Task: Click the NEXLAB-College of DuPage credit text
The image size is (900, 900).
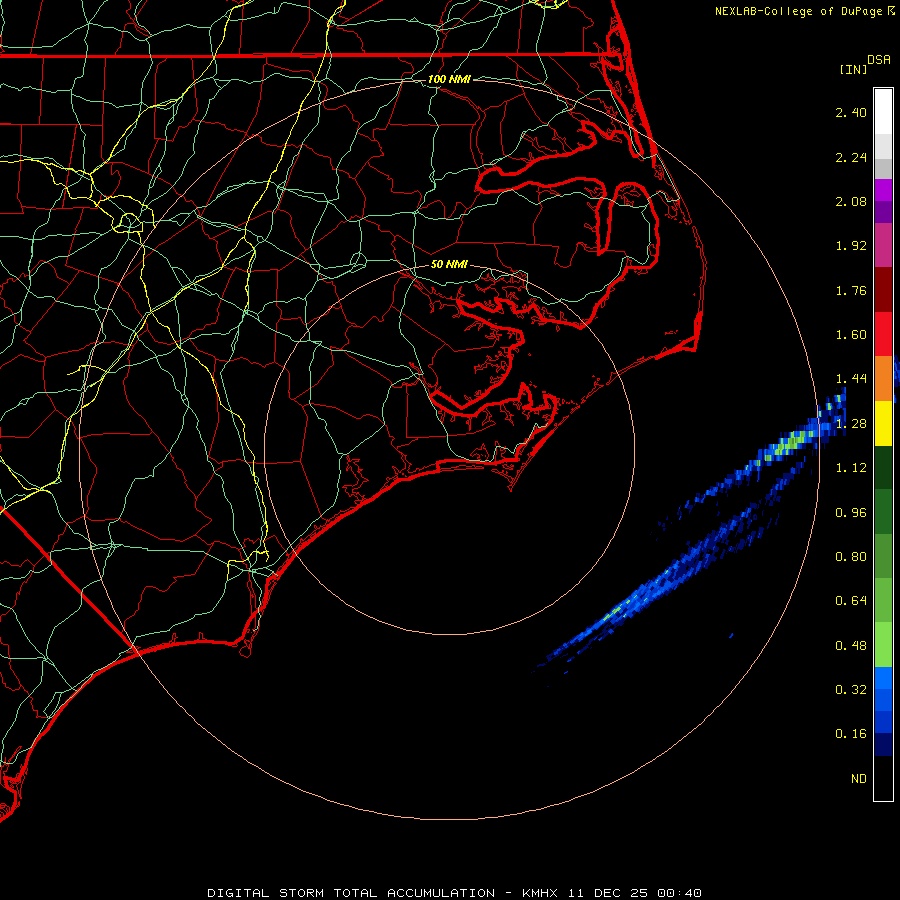Action: click(x=798, y=11)
